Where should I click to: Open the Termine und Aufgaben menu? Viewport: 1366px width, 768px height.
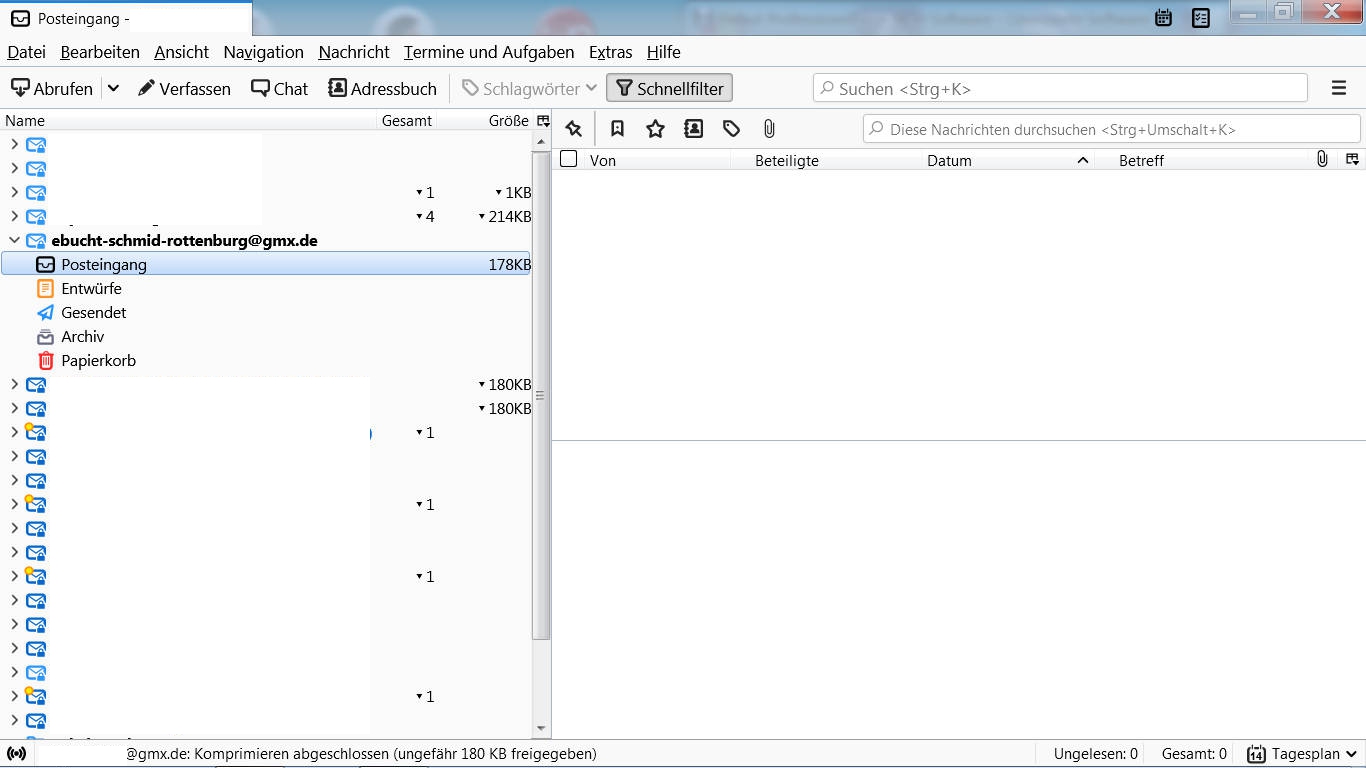489,52
